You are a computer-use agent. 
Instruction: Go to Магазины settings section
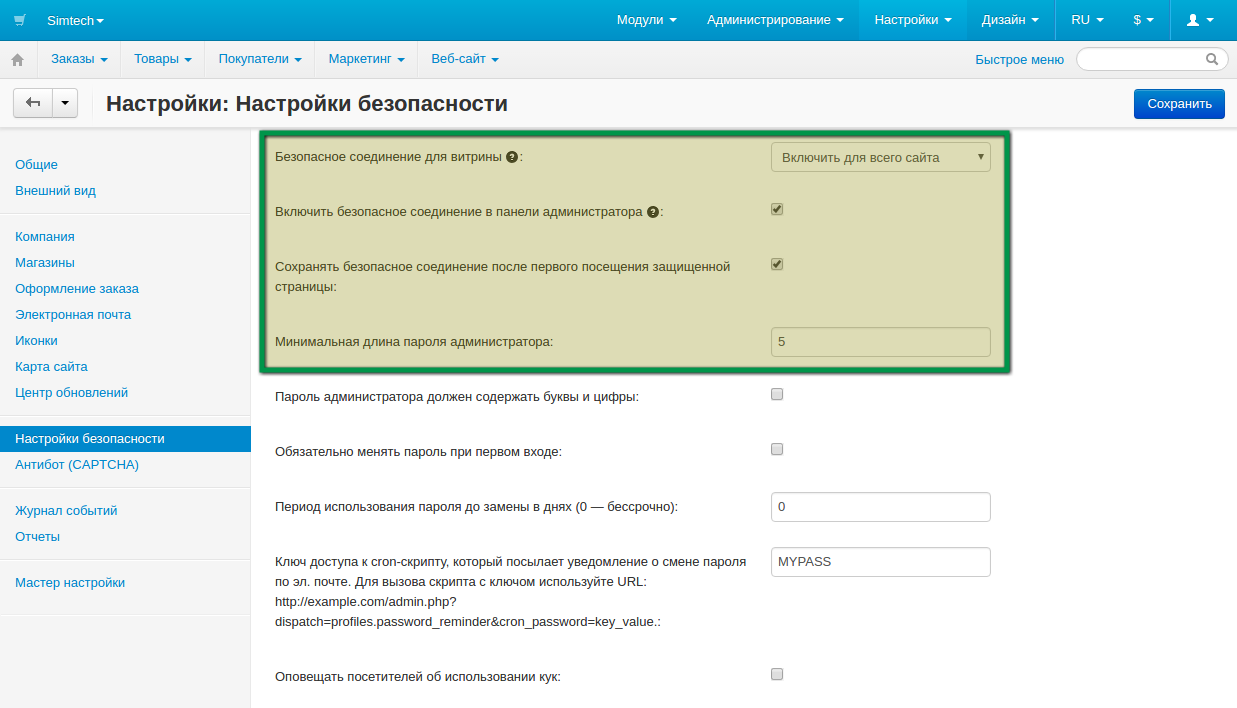tap(45, 262)
